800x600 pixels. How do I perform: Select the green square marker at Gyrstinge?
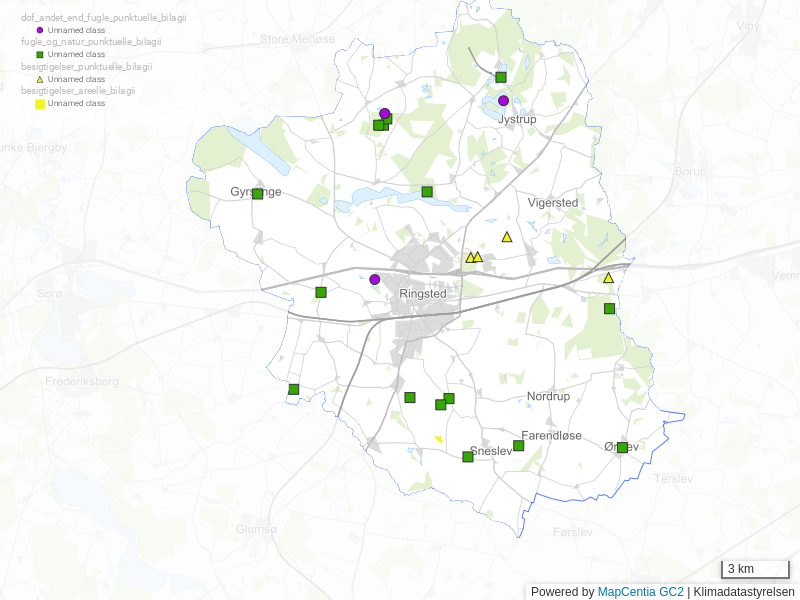coord(257,194)
